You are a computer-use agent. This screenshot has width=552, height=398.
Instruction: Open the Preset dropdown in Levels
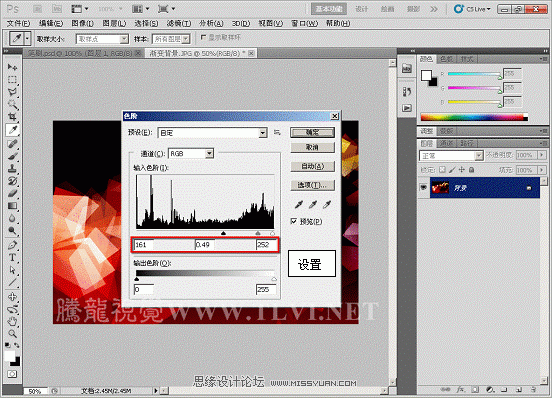[x=212, y=133]
